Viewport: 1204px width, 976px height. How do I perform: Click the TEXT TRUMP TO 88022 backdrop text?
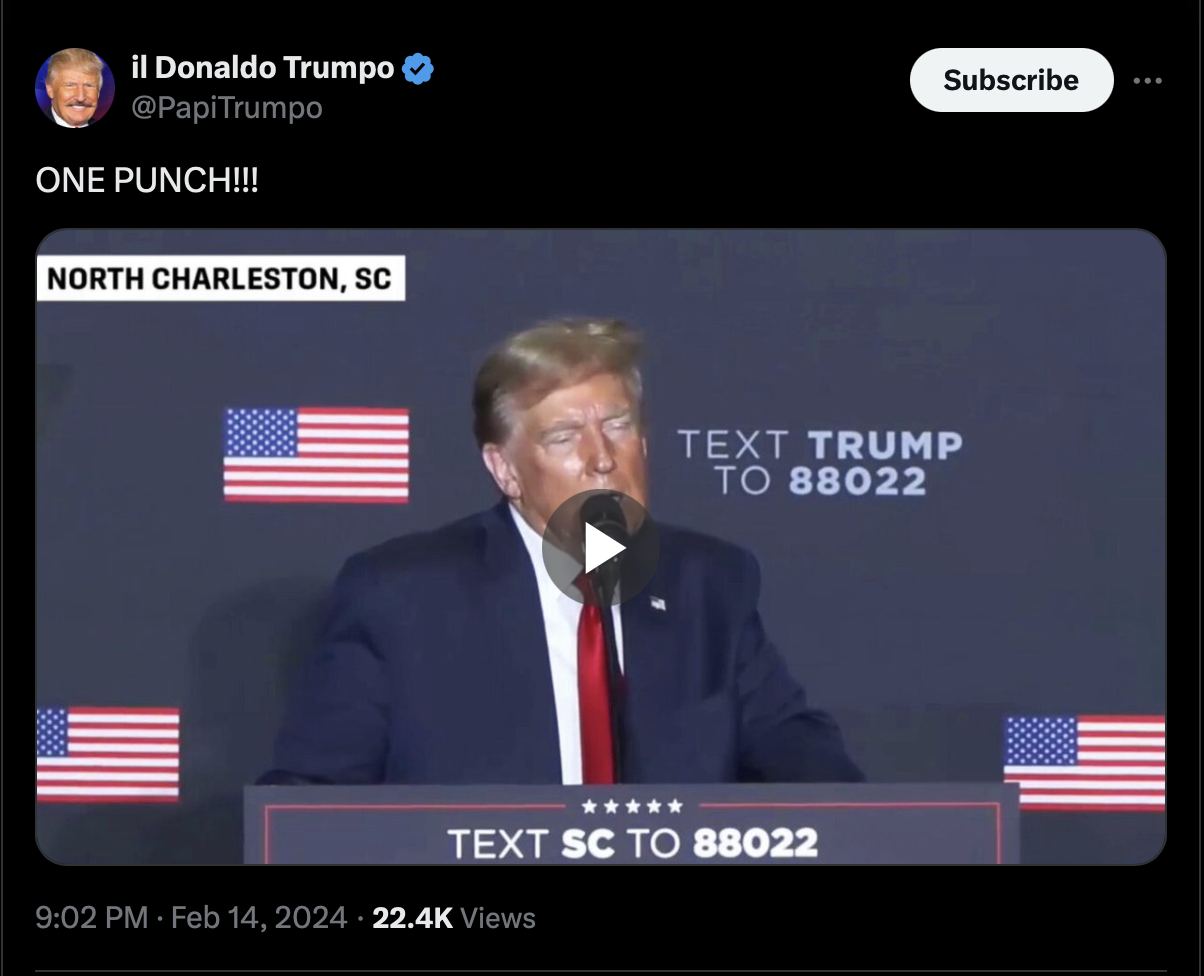point(819,462)
